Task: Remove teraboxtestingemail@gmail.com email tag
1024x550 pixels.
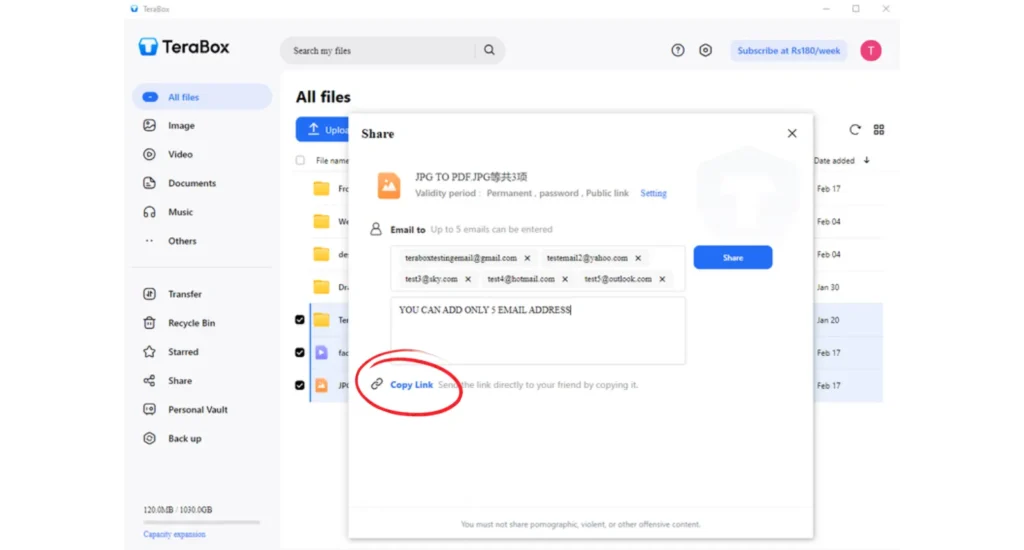Action: [527, 258]
